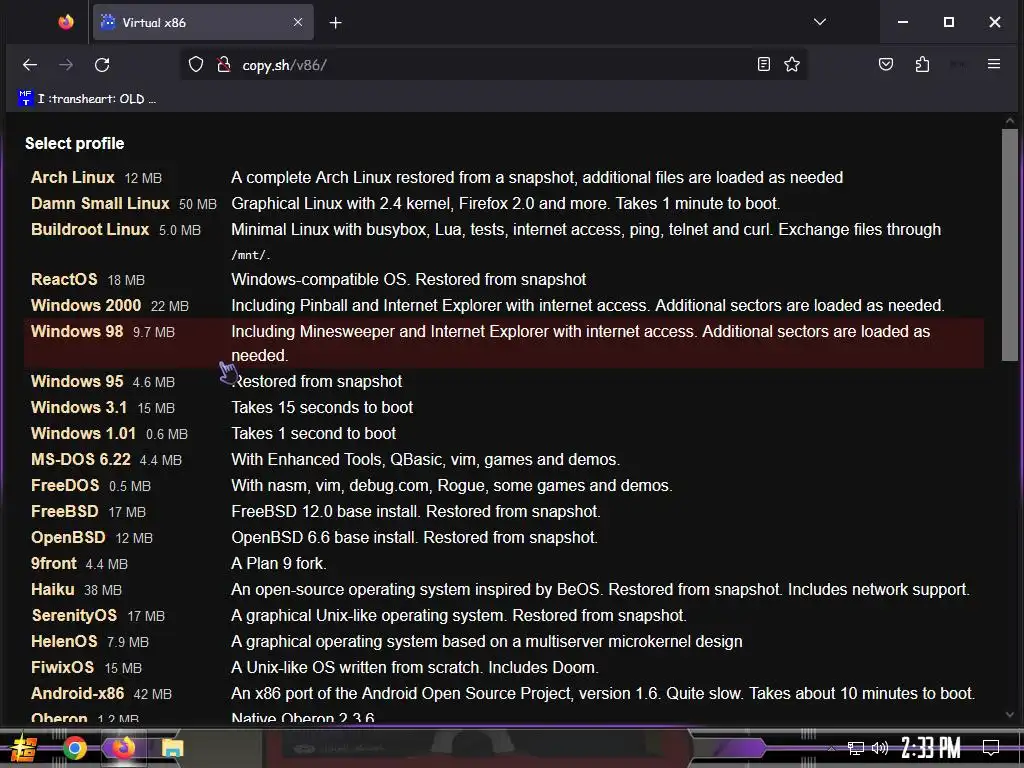Launch the ReactOS profile
This screenshot has width=1024, height=768.
[64, 280]
